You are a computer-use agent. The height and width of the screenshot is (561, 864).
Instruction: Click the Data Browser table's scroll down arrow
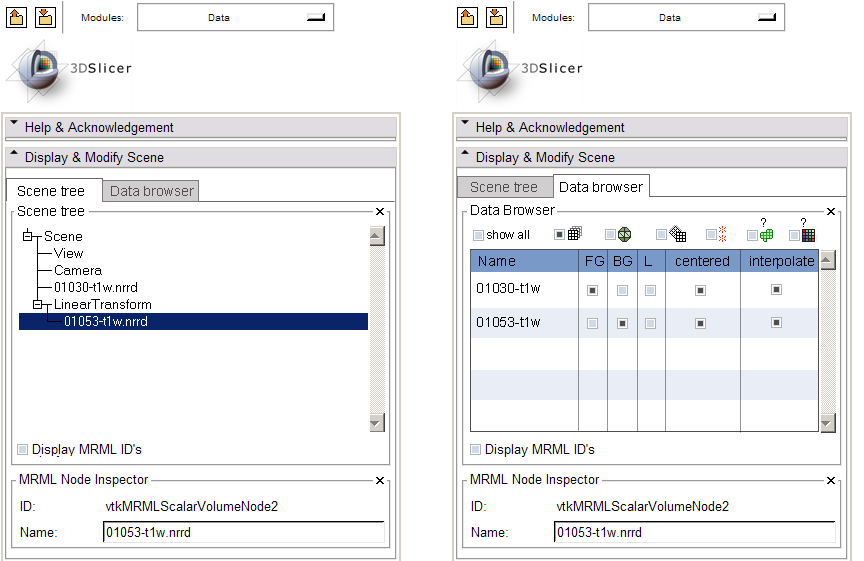coord(827,424)
